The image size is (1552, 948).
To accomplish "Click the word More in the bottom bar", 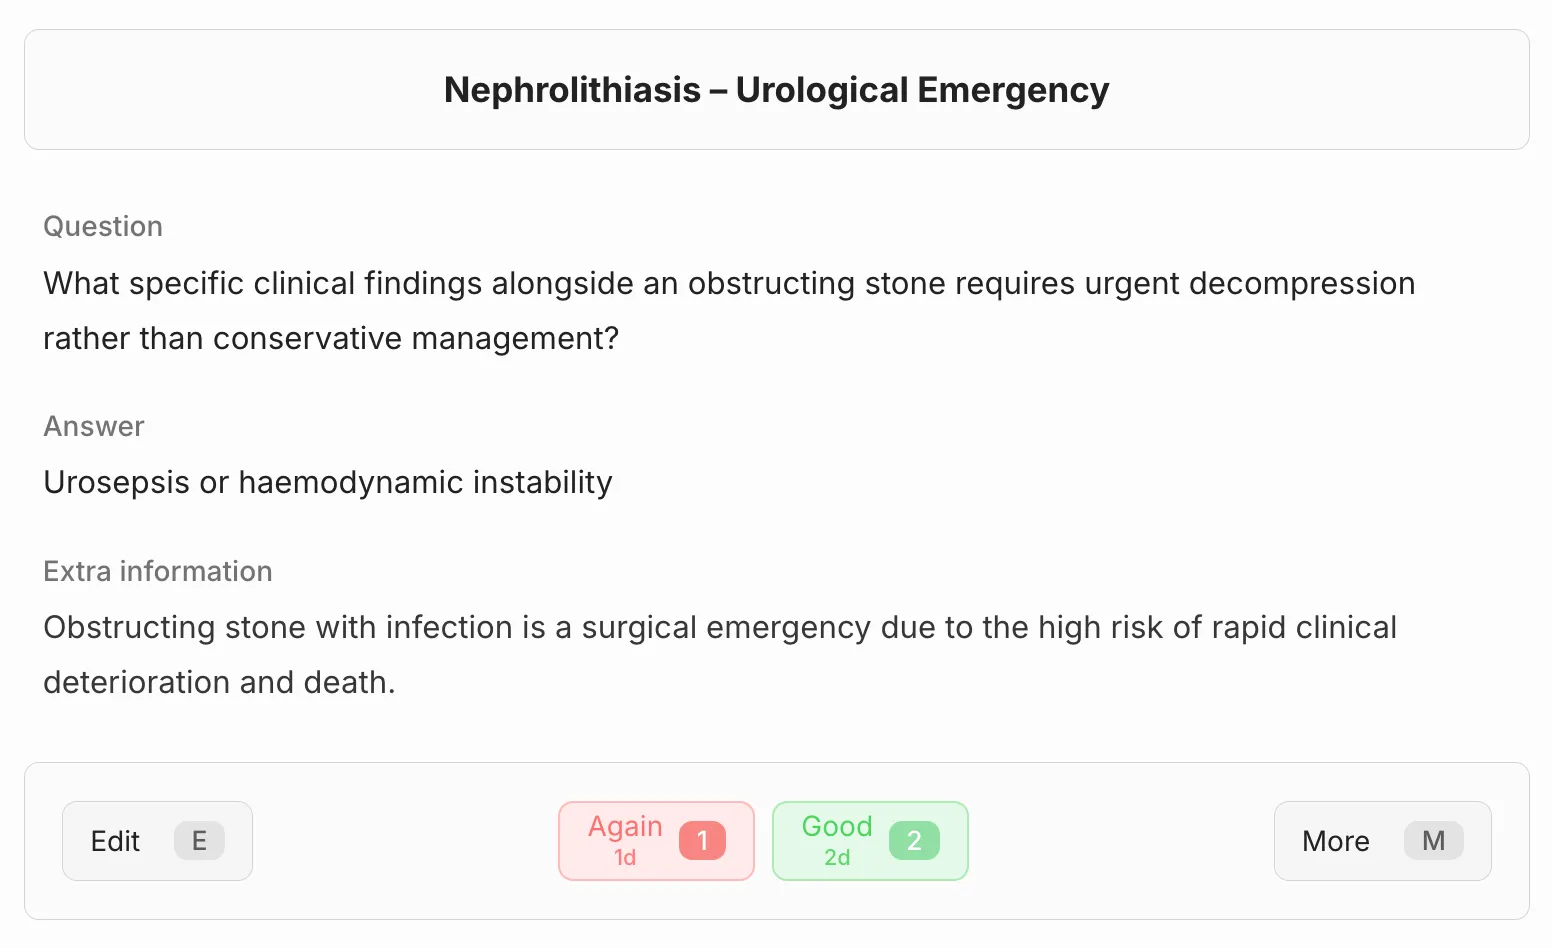I will point(1336,841).
